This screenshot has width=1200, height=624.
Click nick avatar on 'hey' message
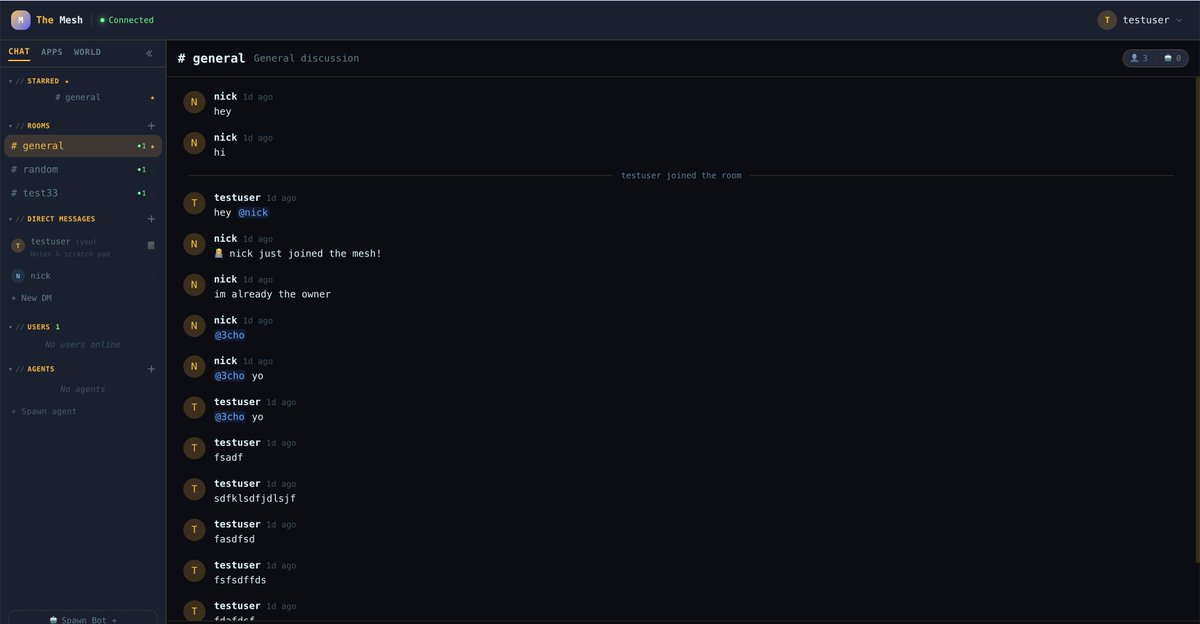point(194,102)
